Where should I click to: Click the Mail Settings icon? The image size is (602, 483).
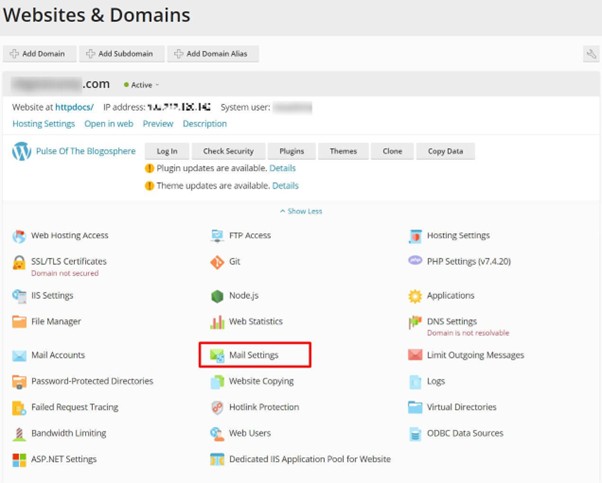217,355
